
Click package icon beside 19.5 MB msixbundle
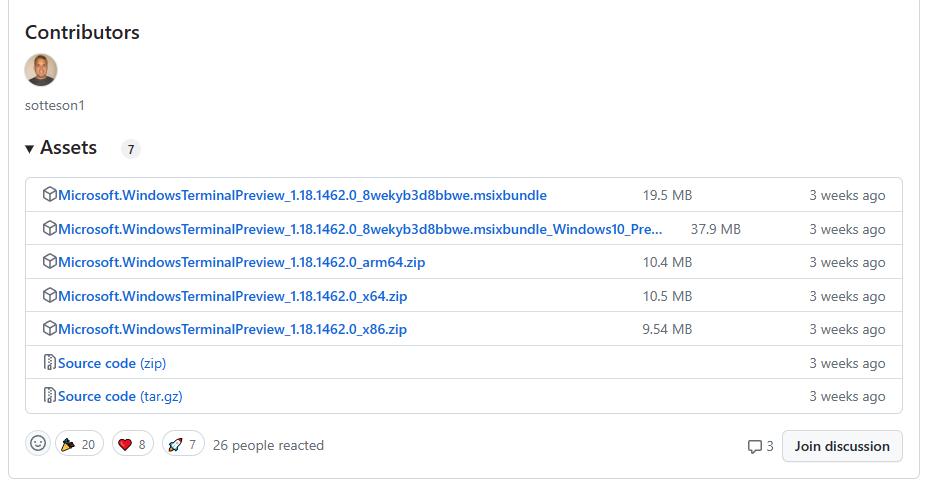click(50, 194)
